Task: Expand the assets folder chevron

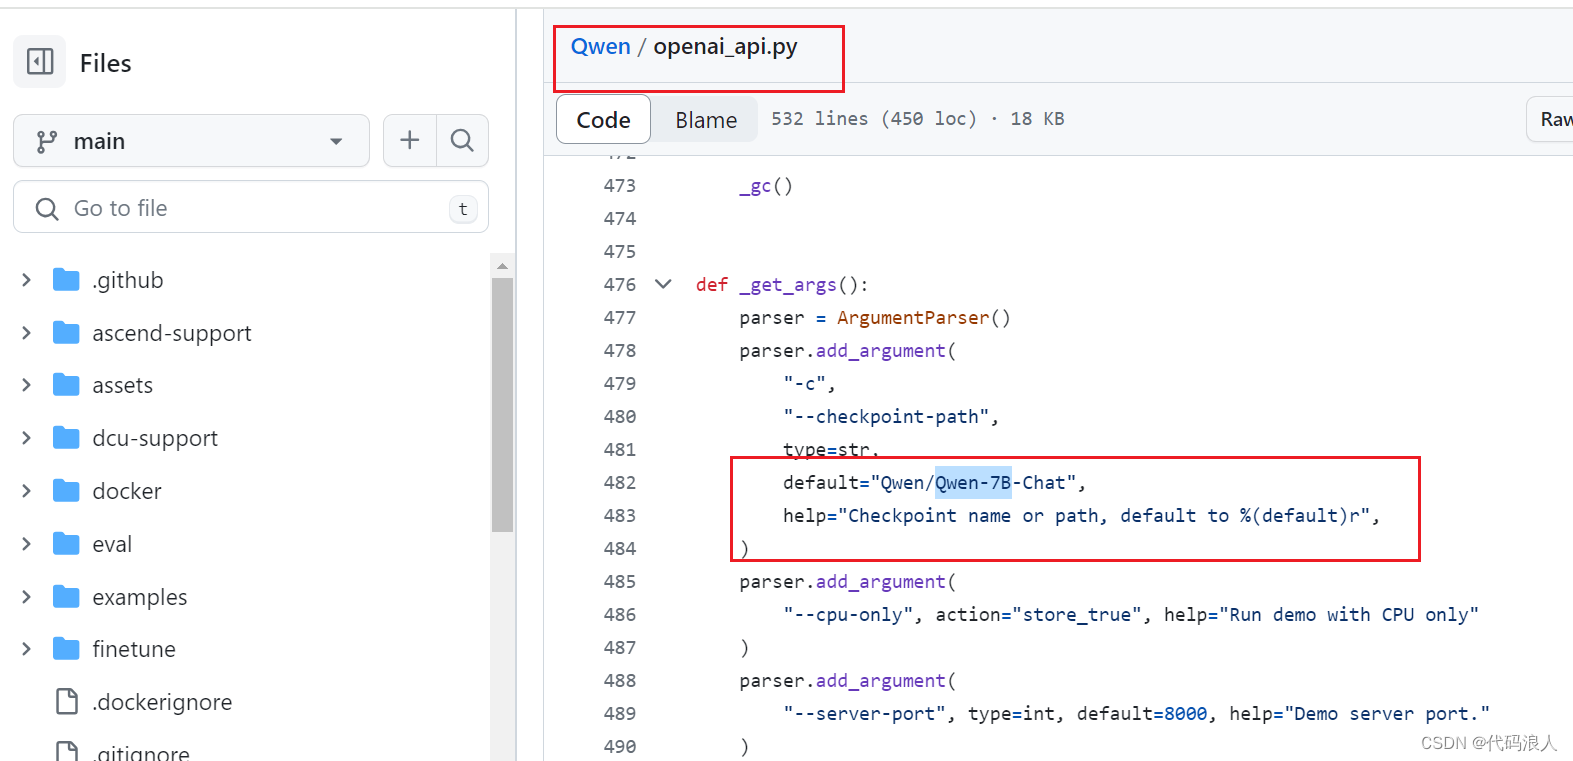Action: coord(27,385)
